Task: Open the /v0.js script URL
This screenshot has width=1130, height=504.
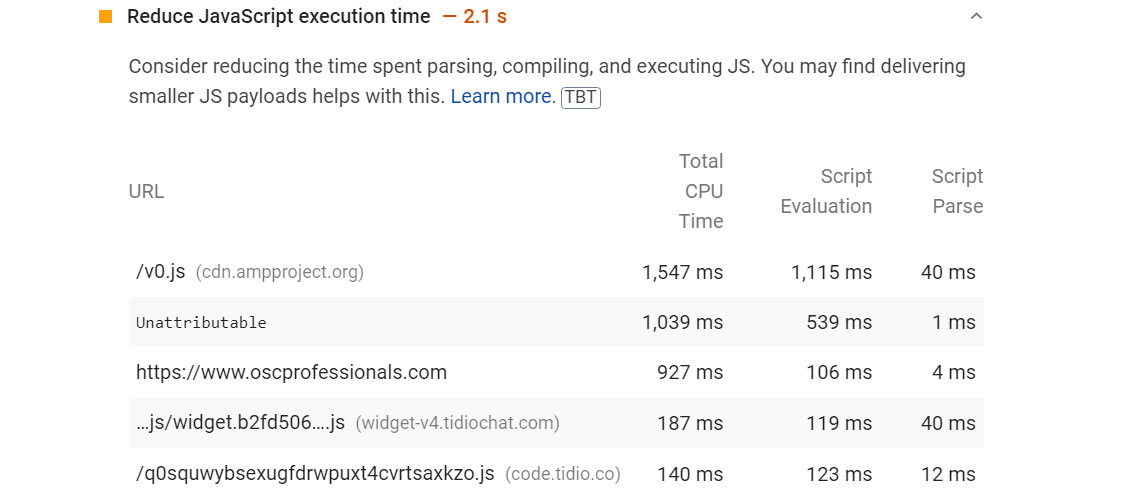Action: pyautogui.click(x=160, y=272)
